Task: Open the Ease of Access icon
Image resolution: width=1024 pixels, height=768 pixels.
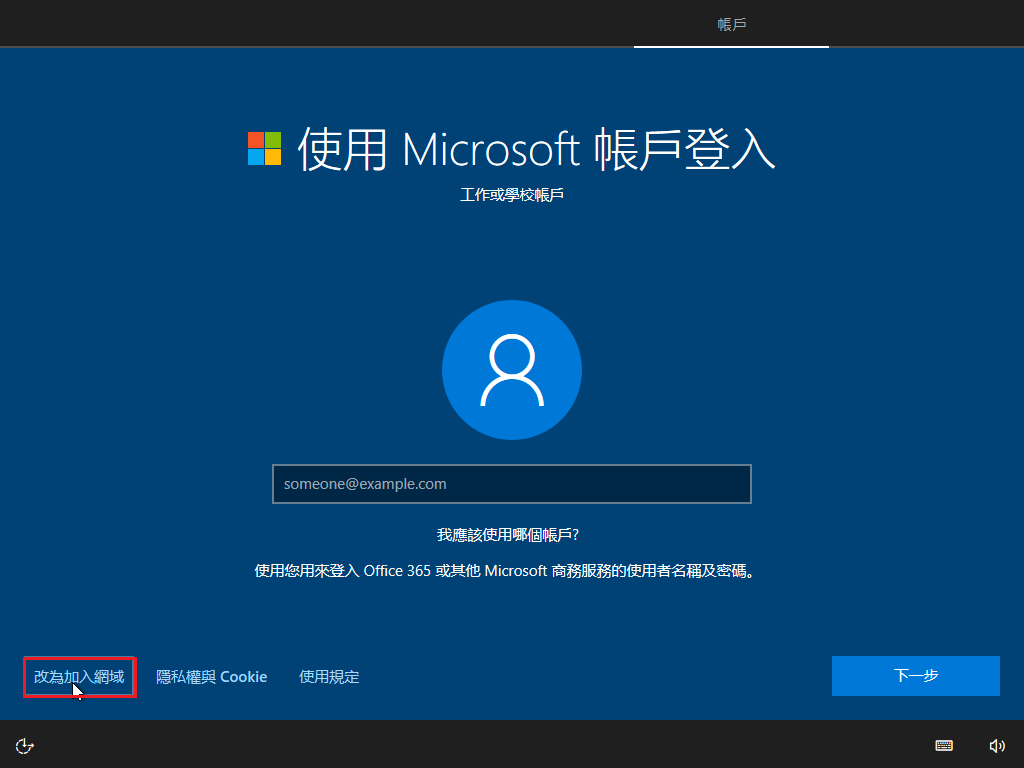Action: (24, 746)
